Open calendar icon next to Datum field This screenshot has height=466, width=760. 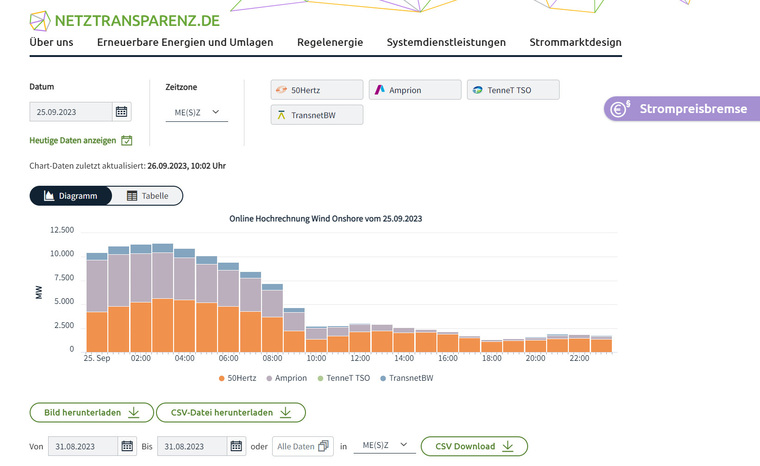pos(122,112)
